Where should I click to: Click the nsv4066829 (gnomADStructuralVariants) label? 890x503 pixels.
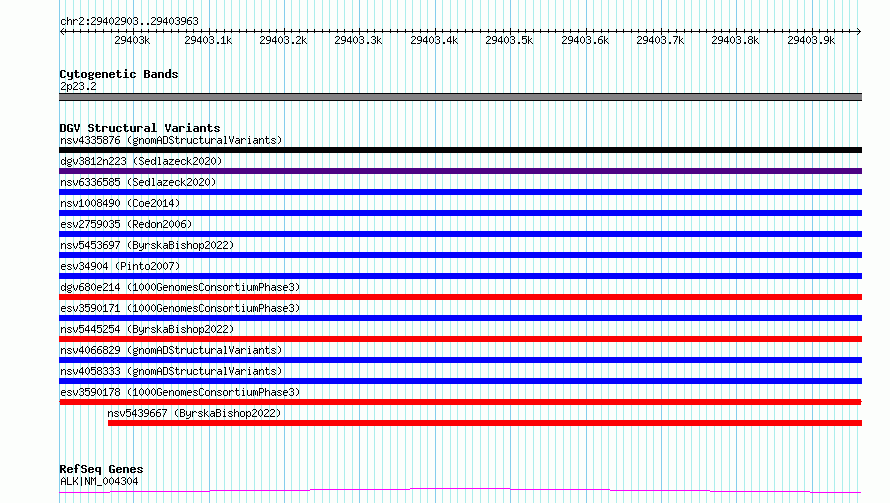(171, 350)
